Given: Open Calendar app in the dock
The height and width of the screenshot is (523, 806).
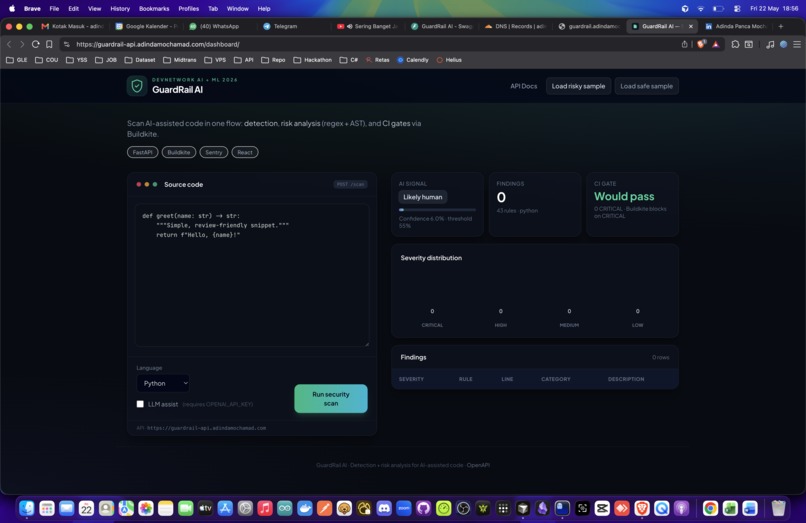Looking at the screenshot, I should pyautogui.click(x=86, y=509).
